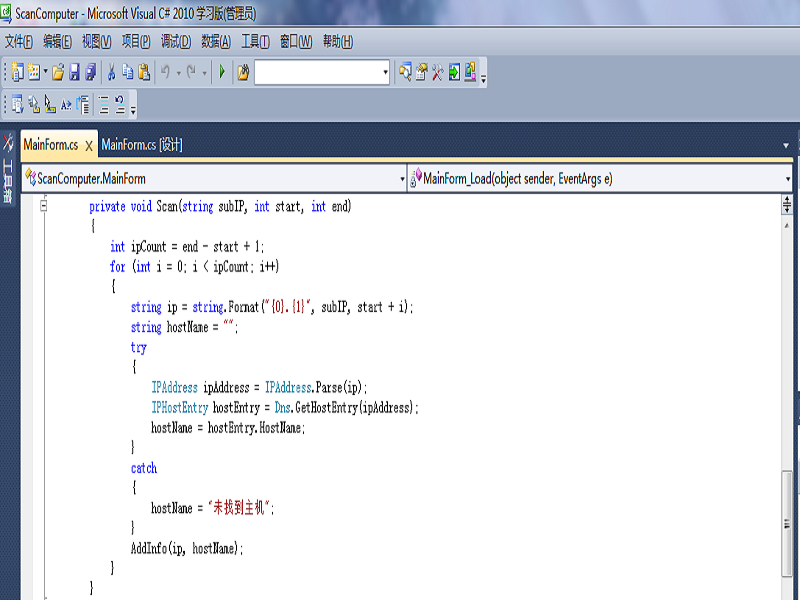This screenshot has height=600, width=800.
Task: Click the "未找到主机" string in code
Action: [x=238, y=508]
